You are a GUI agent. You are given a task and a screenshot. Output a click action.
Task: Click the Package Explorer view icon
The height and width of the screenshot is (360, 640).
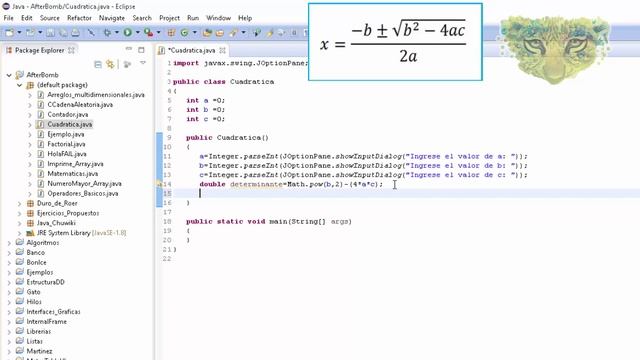[9, 50]
